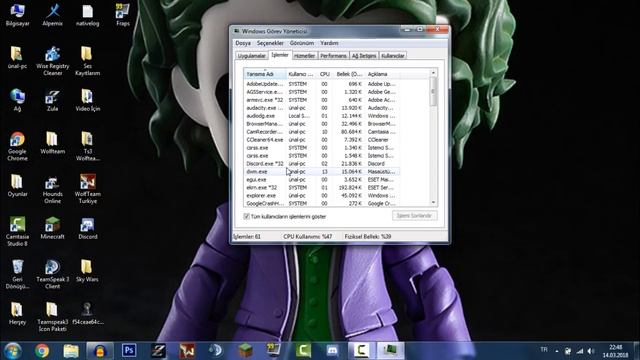640x360 pixels.
Task: Select the Discord.exe *32 process row
Action: [x=322, y=164]
